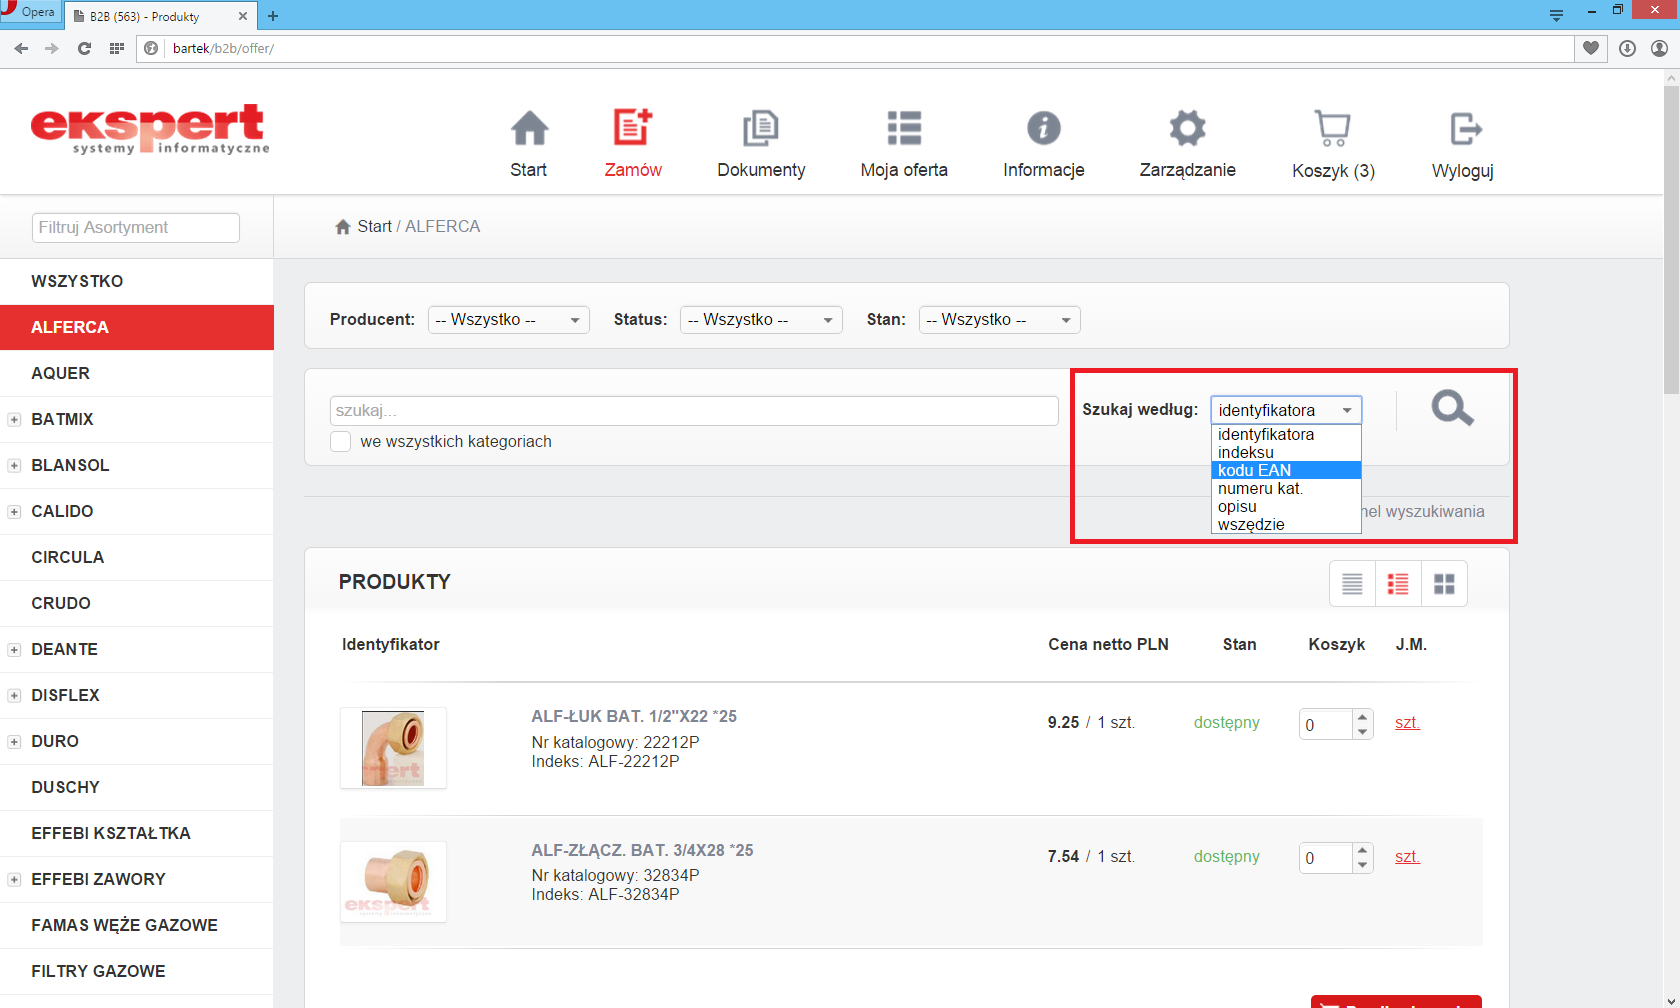
Task: Open ALF-ZŁĄCZ. fitting thumbnail
Action: [393, 881]
